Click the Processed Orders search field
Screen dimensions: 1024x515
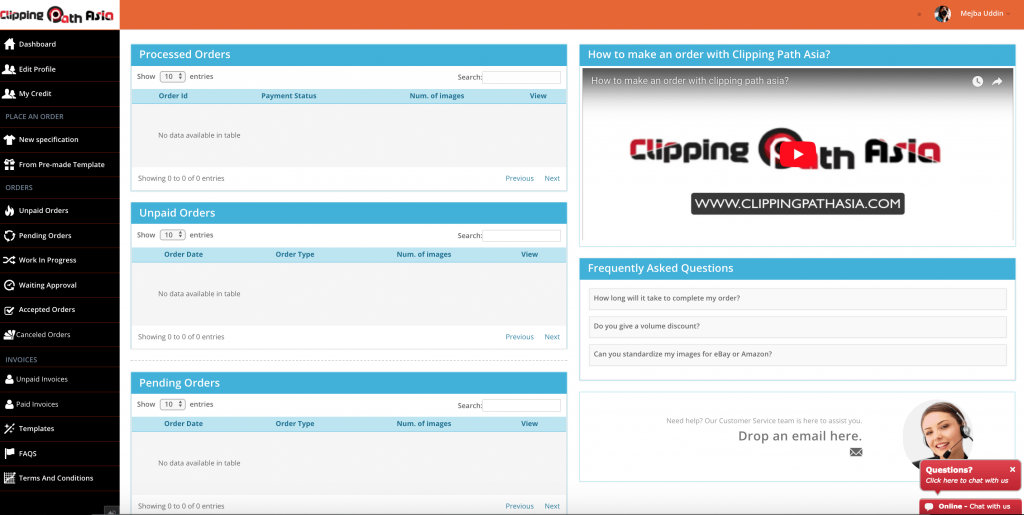[521, 78]
